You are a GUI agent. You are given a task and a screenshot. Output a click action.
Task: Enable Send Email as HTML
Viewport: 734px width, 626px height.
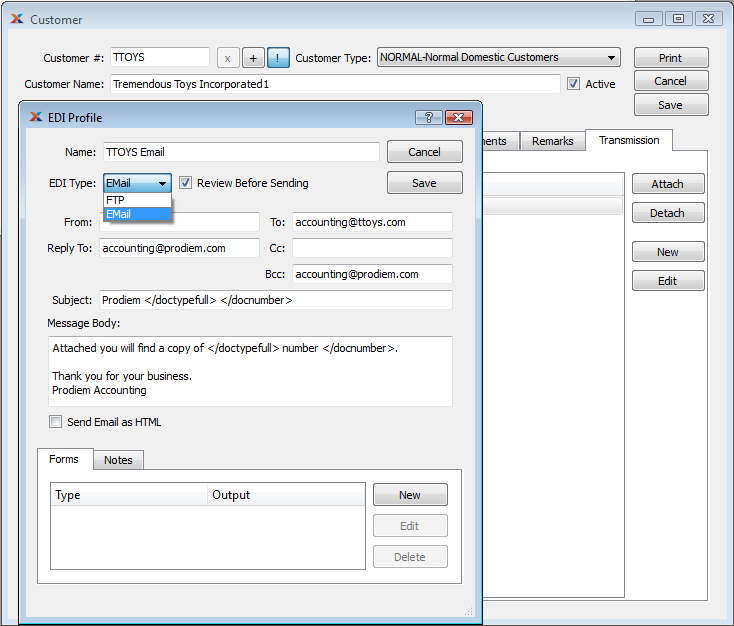click(x=56, y=422)
